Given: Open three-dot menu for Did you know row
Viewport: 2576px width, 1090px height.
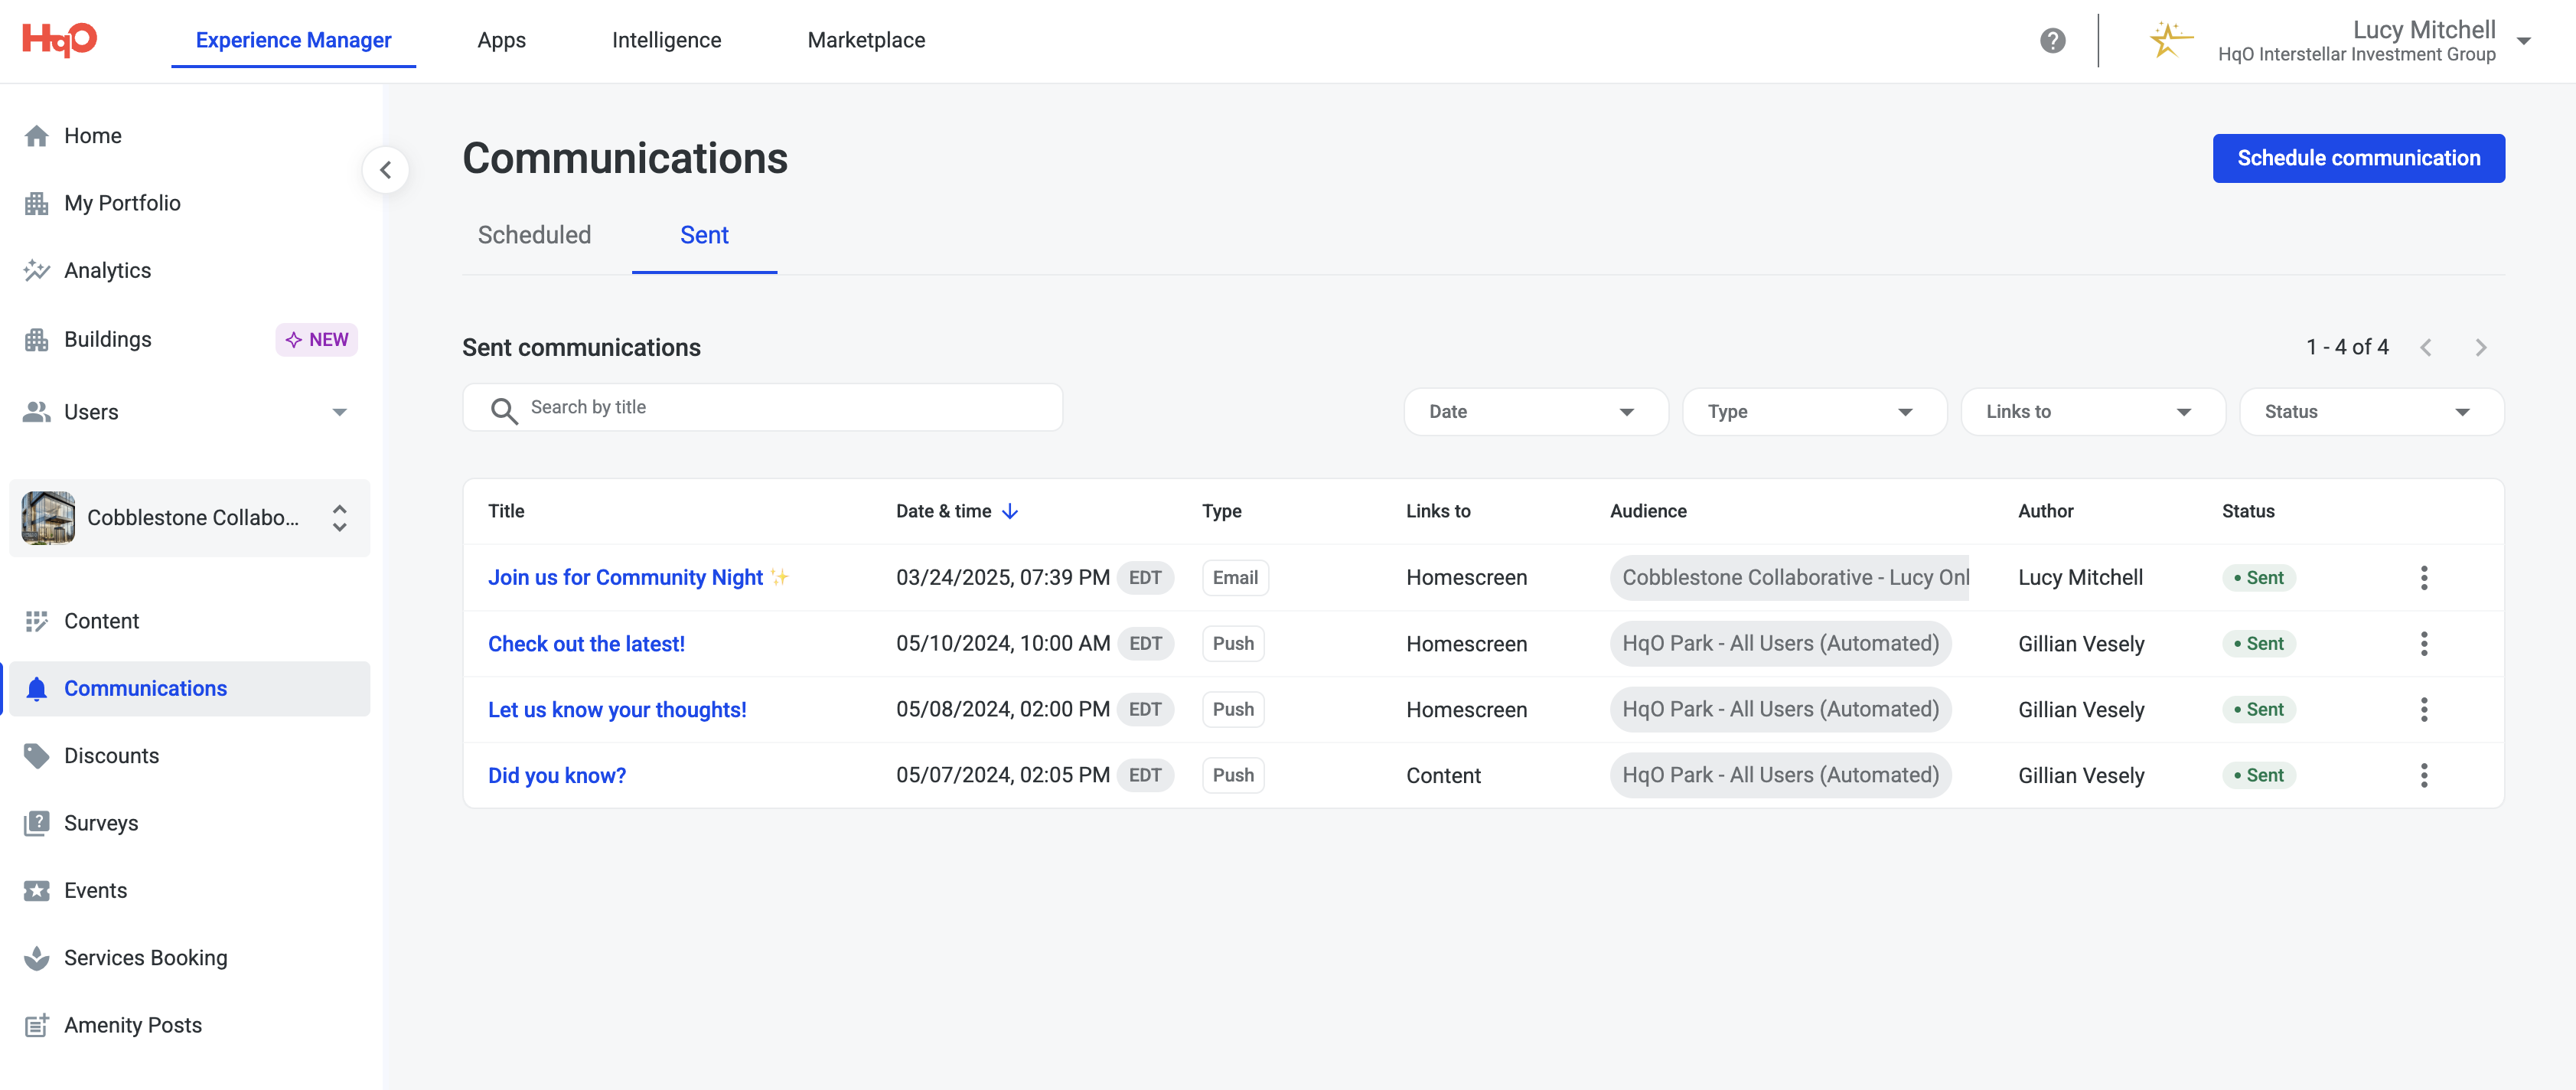Looking at the screenshot, I should click(x=2423, y=775).
